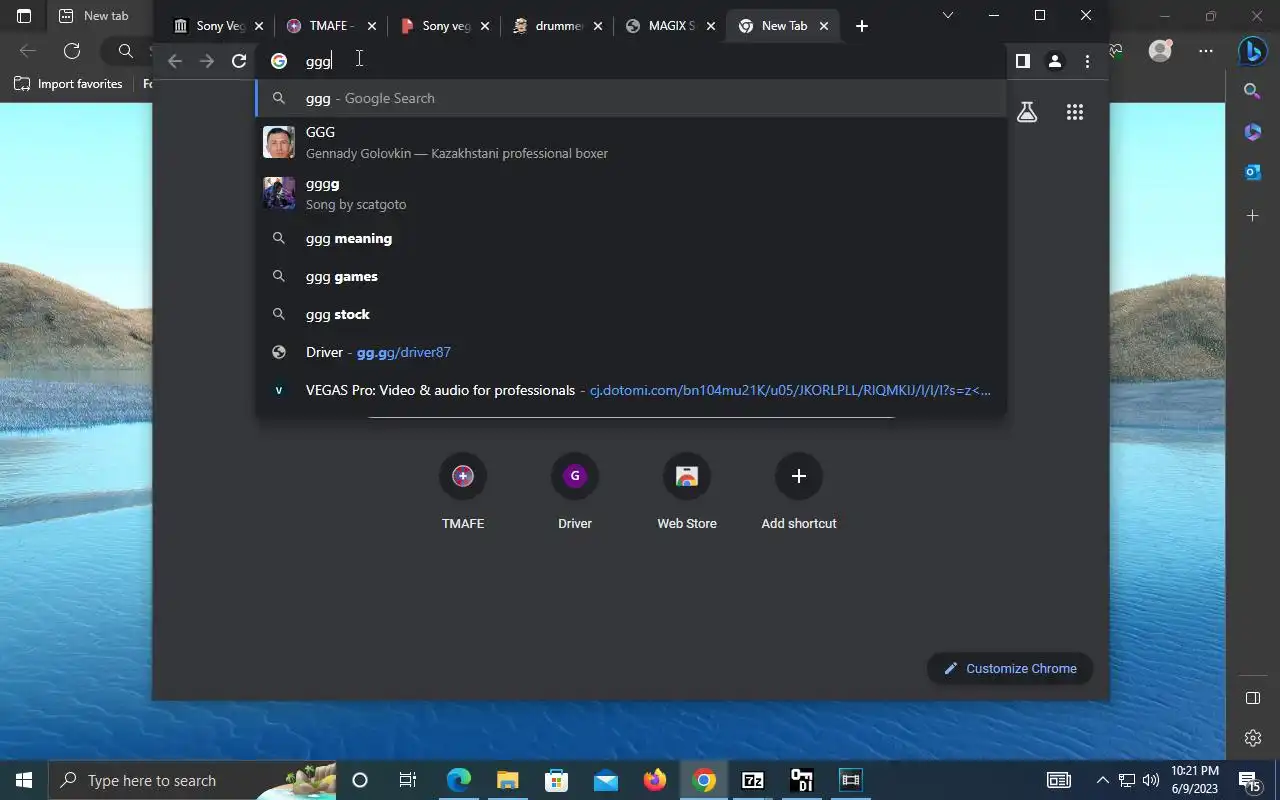The width and height of the screenshot is (1280, 800).
Task: Open Mail app from the taskbar
Action: [x=606, y=780]
